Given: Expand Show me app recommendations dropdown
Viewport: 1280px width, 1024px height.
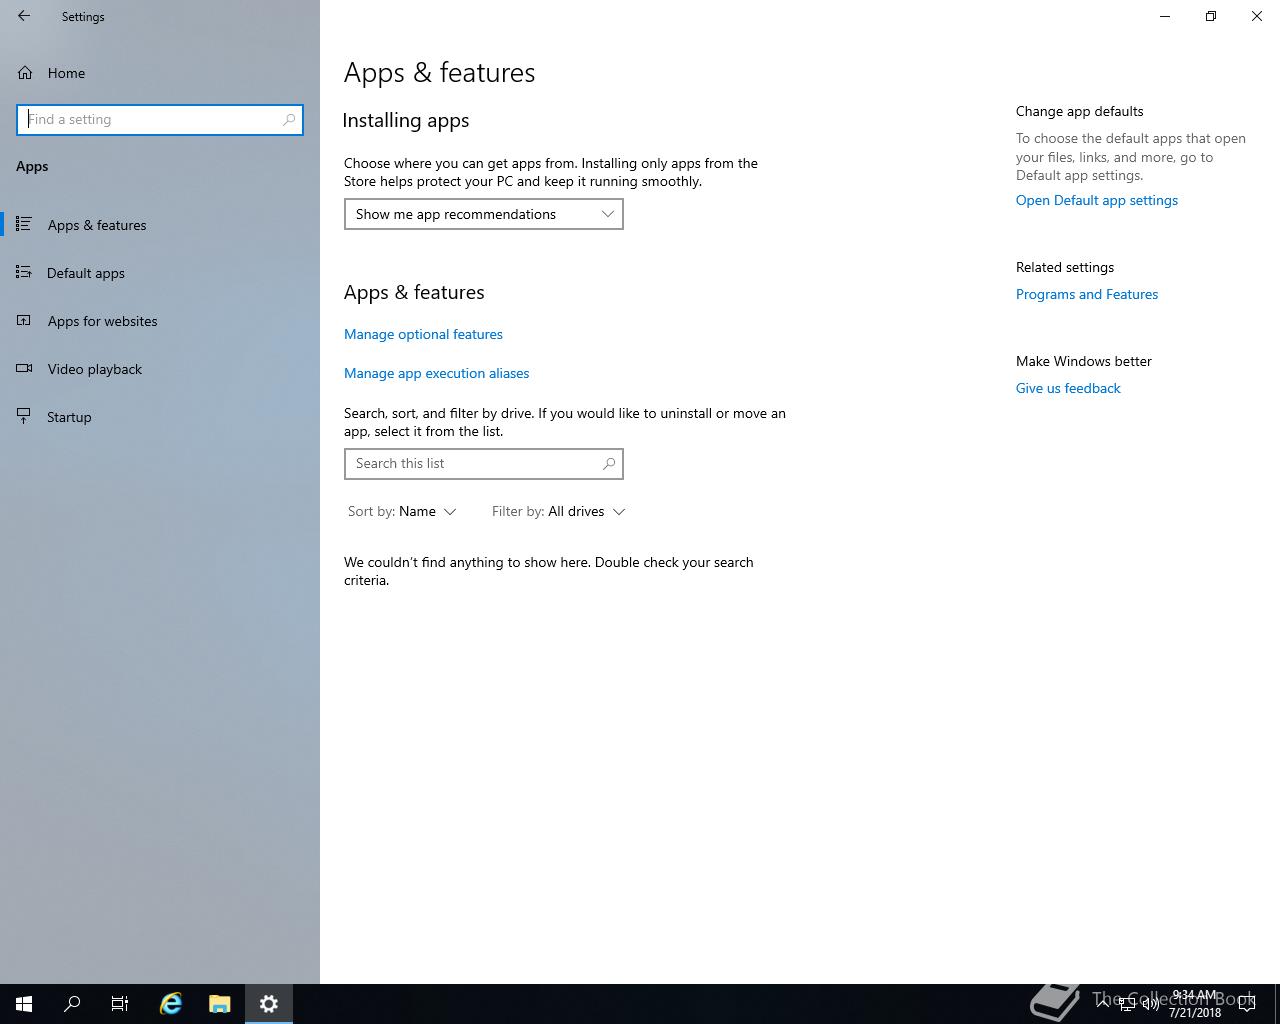Looking at the screenshot, I should click(484, 214).
